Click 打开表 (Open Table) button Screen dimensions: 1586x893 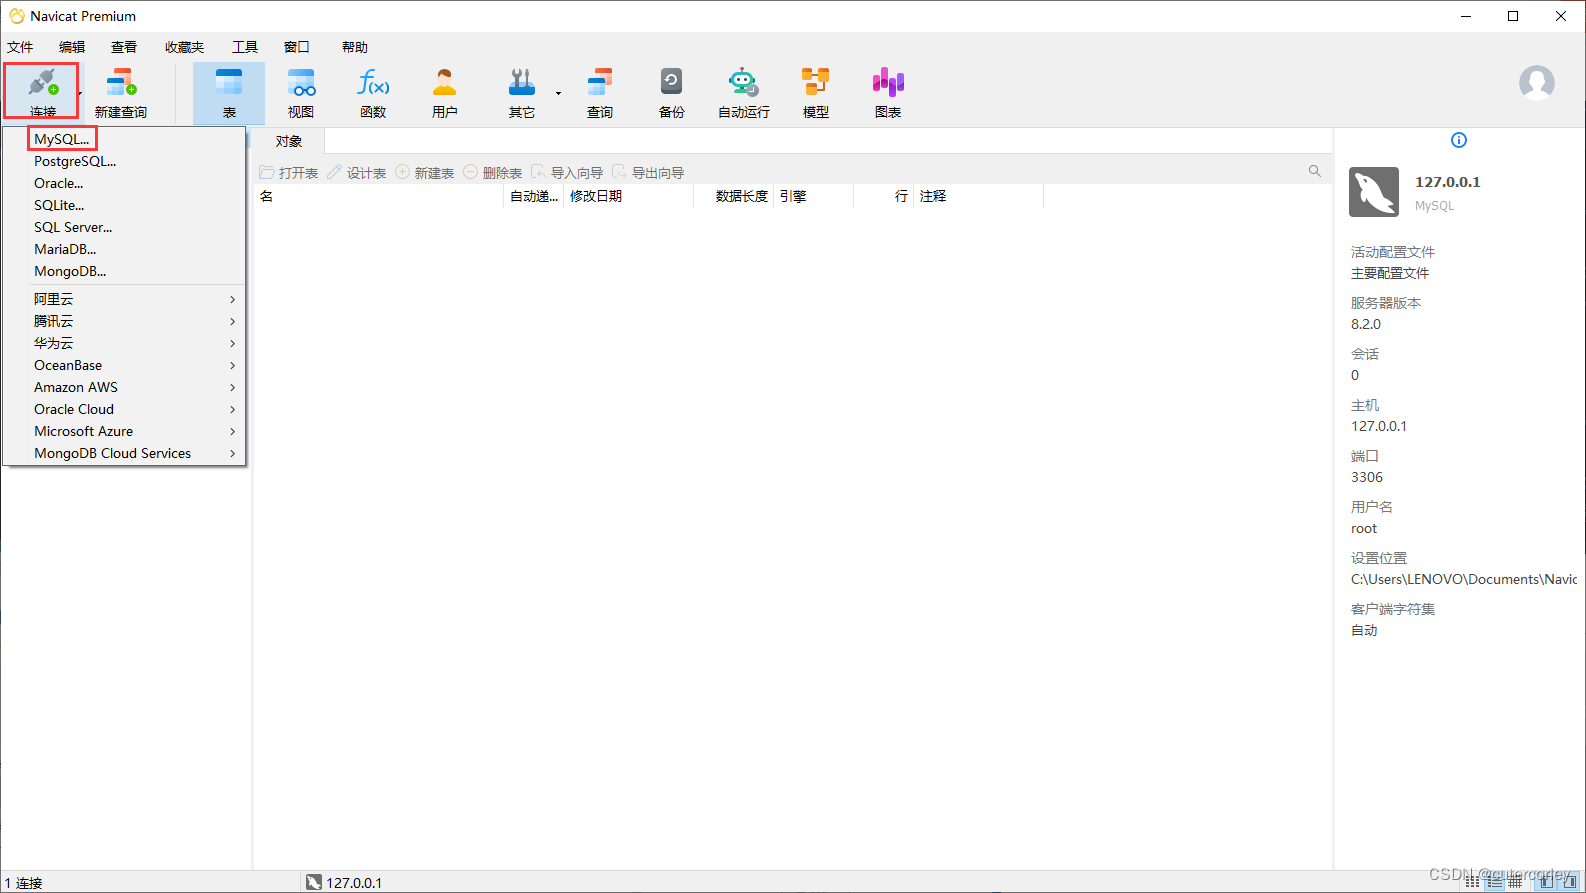coord(289,173)
